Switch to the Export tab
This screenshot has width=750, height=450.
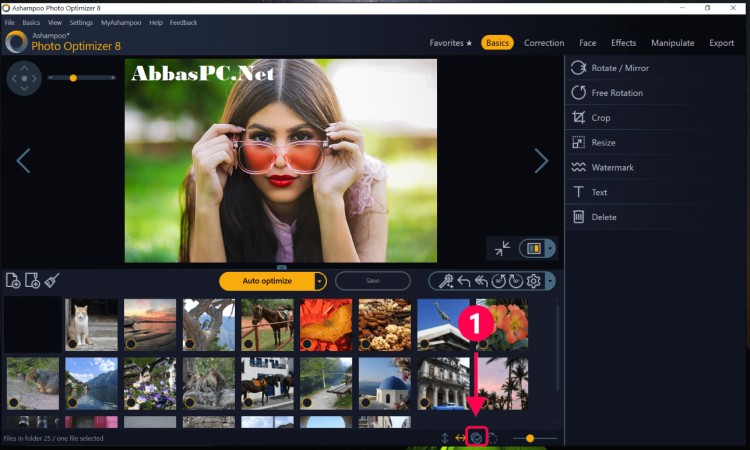click(x=721, y=43)
